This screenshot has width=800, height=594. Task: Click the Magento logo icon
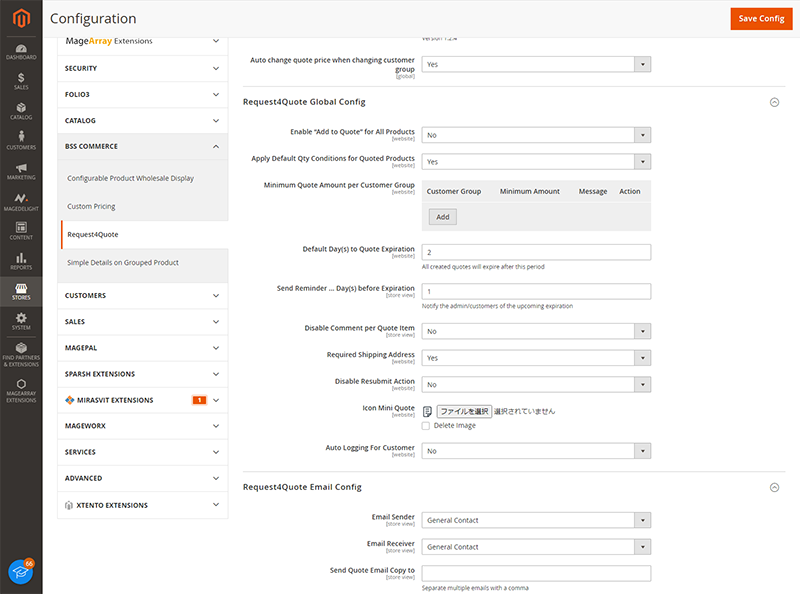[x=21, y=18]
